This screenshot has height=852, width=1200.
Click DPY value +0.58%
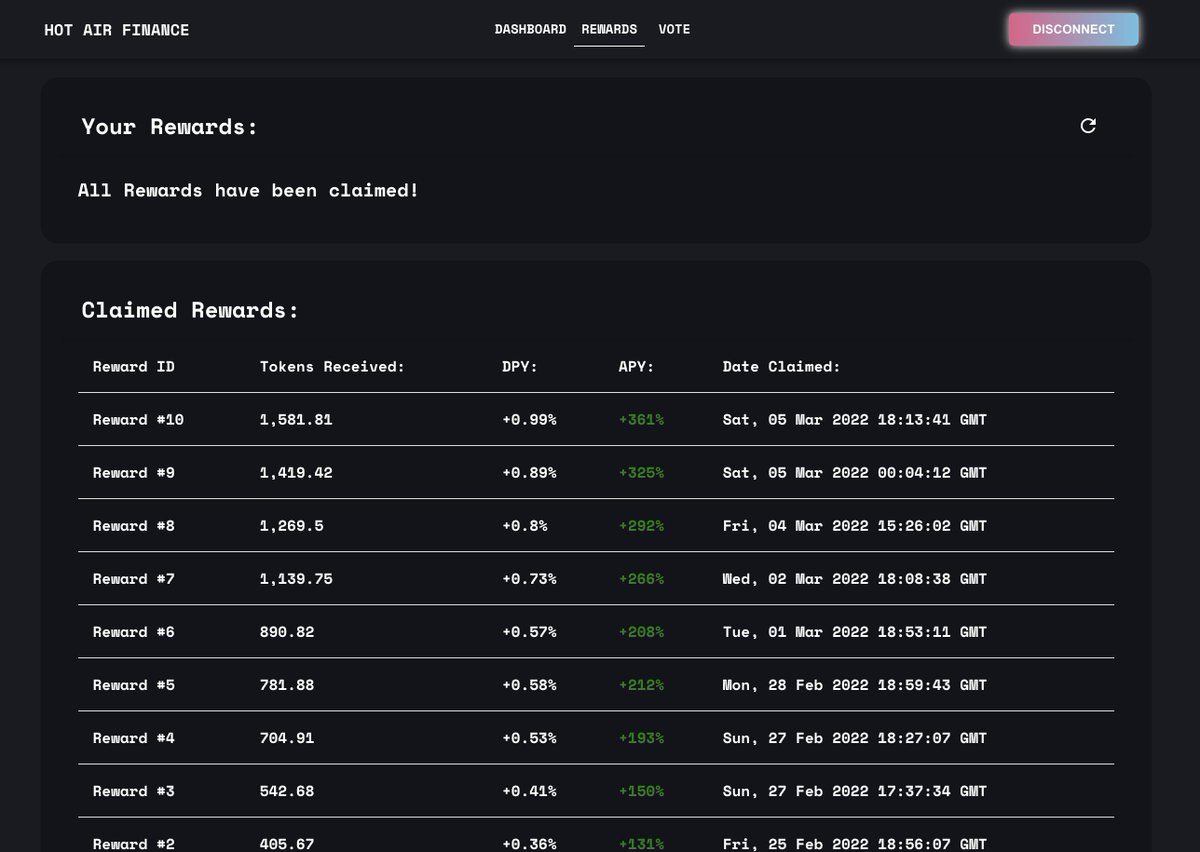(x=529, y=685)
